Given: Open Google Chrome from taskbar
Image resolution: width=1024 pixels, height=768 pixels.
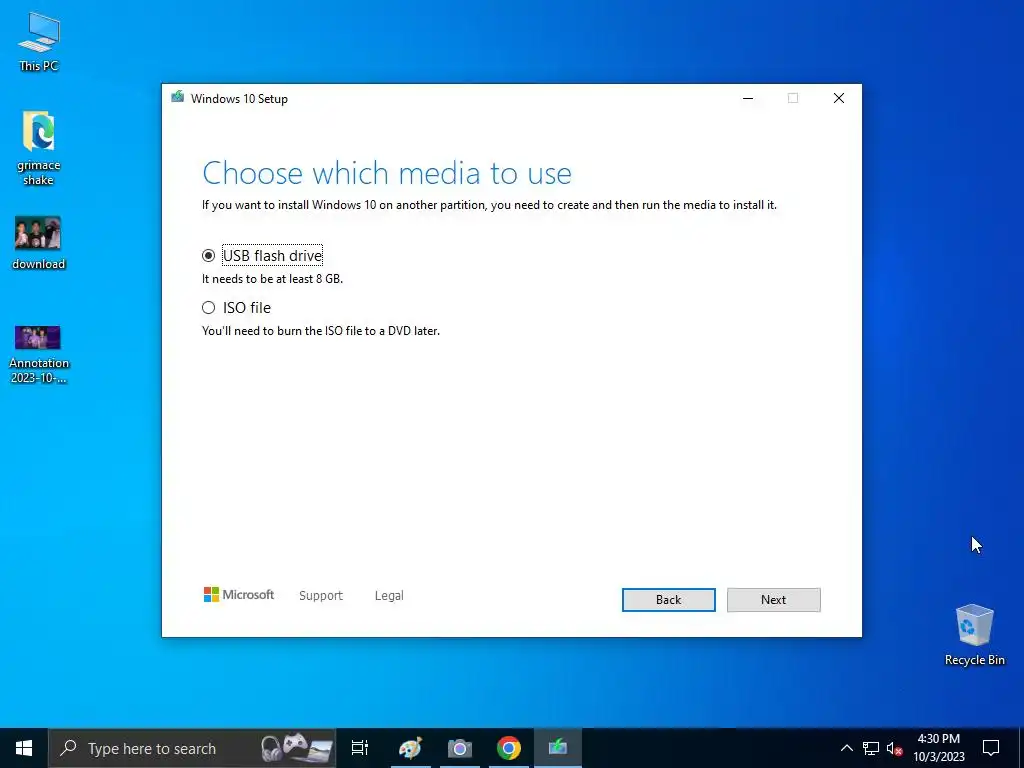Looking at the screenshot, I should pyautogui.click(x=509, y=748).
